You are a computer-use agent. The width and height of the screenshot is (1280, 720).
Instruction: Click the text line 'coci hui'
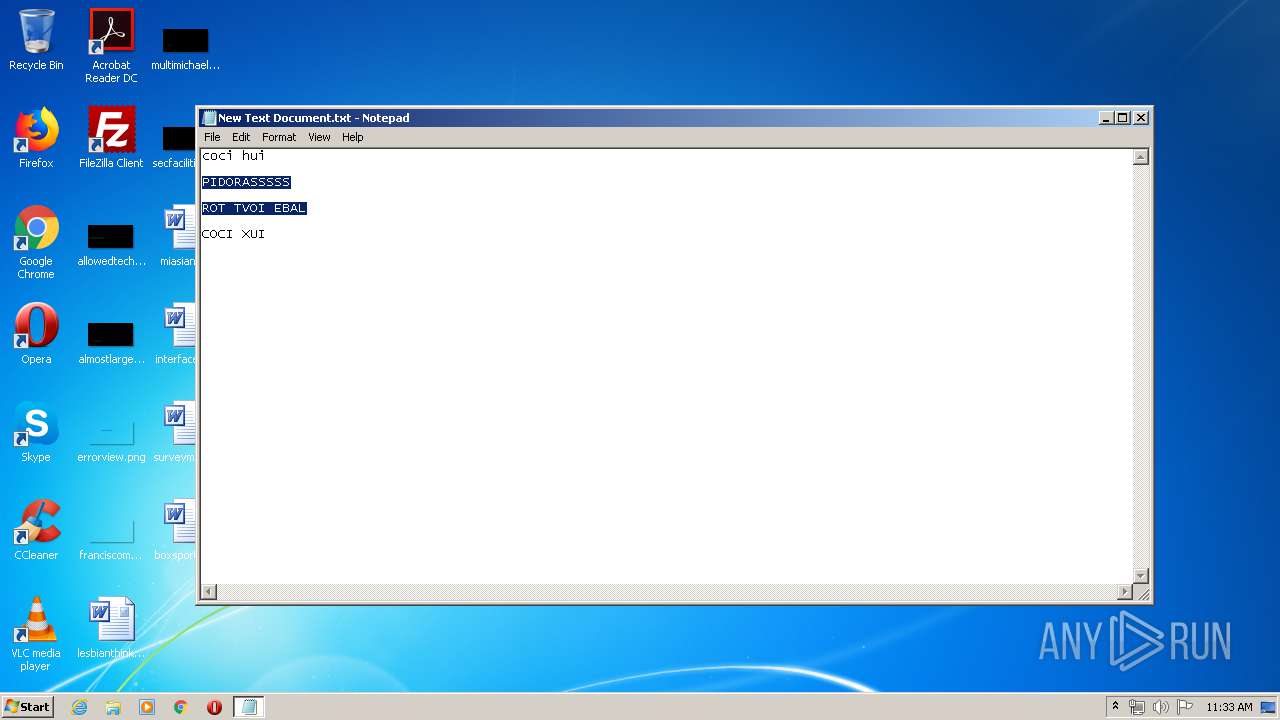pyautogui.click(x=233, y=156)
